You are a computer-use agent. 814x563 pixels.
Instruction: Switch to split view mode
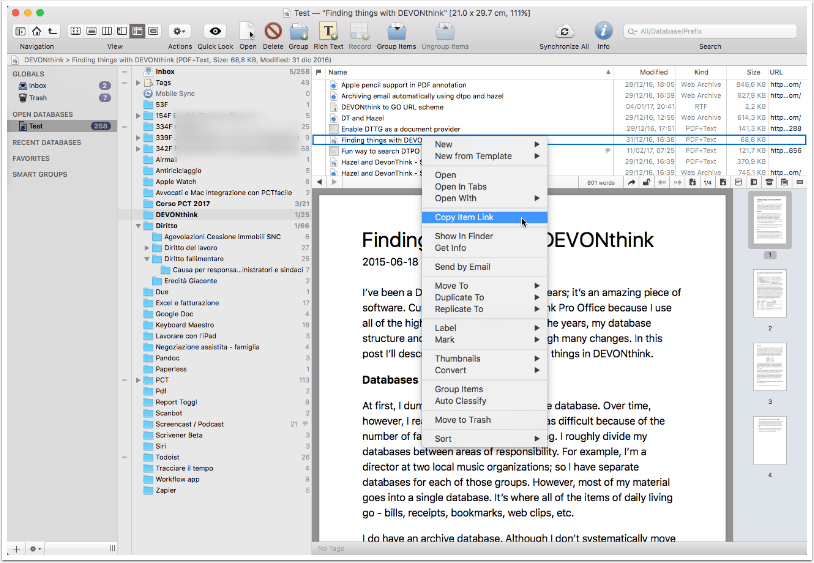pyautogui.click(x=122, y=31)
